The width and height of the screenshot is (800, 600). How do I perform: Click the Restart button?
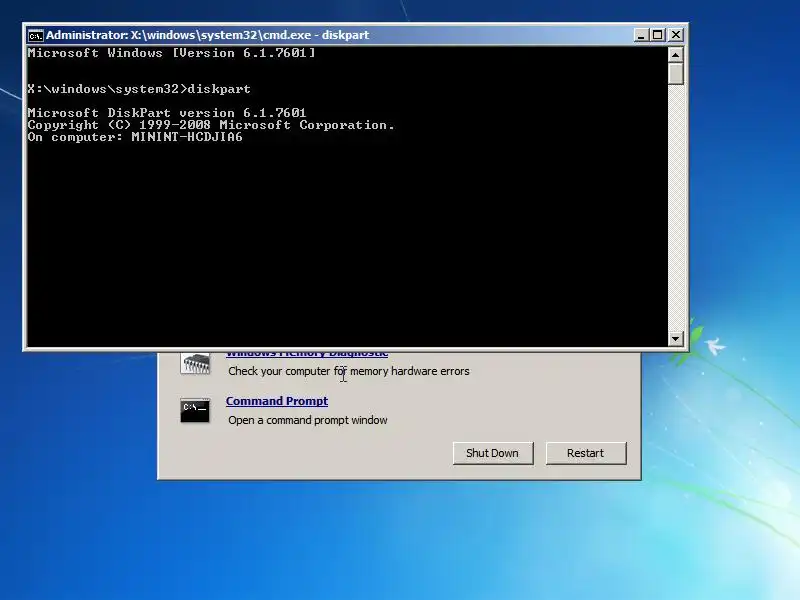pos(586,453)
